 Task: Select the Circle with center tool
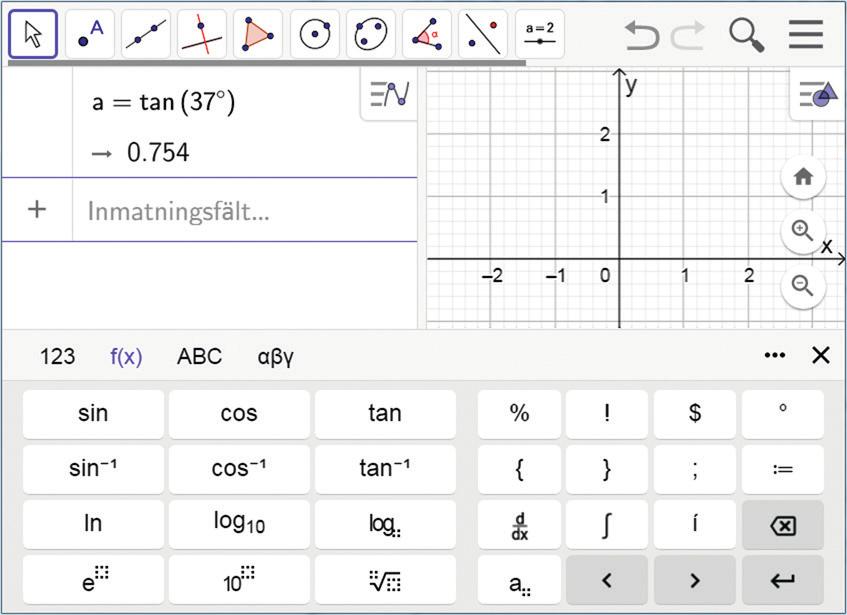click(315, 34)
